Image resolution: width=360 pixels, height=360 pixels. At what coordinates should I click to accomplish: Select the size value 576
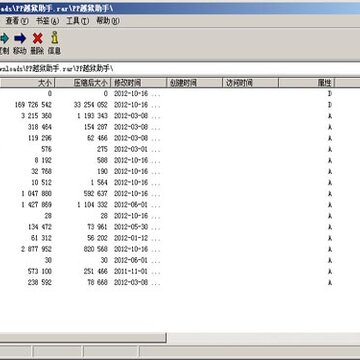(46, 149)
